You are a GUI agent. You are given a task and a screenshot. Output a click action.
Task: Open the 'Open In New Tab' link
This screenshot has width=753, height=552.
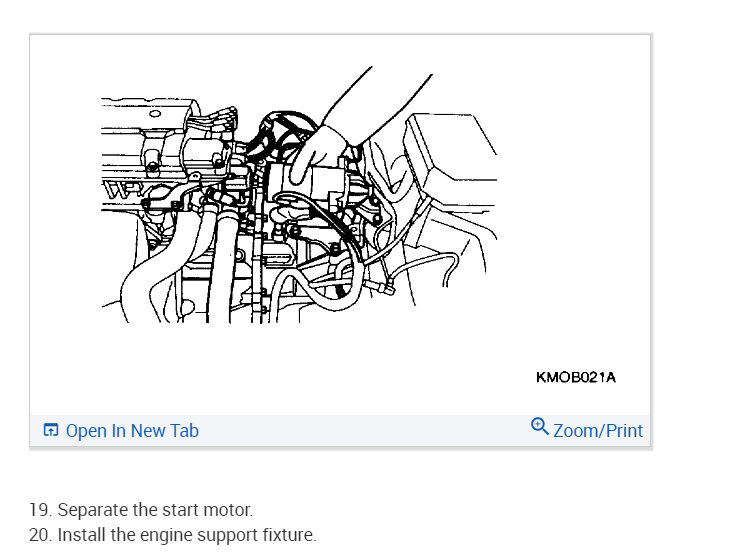(132, 431)
